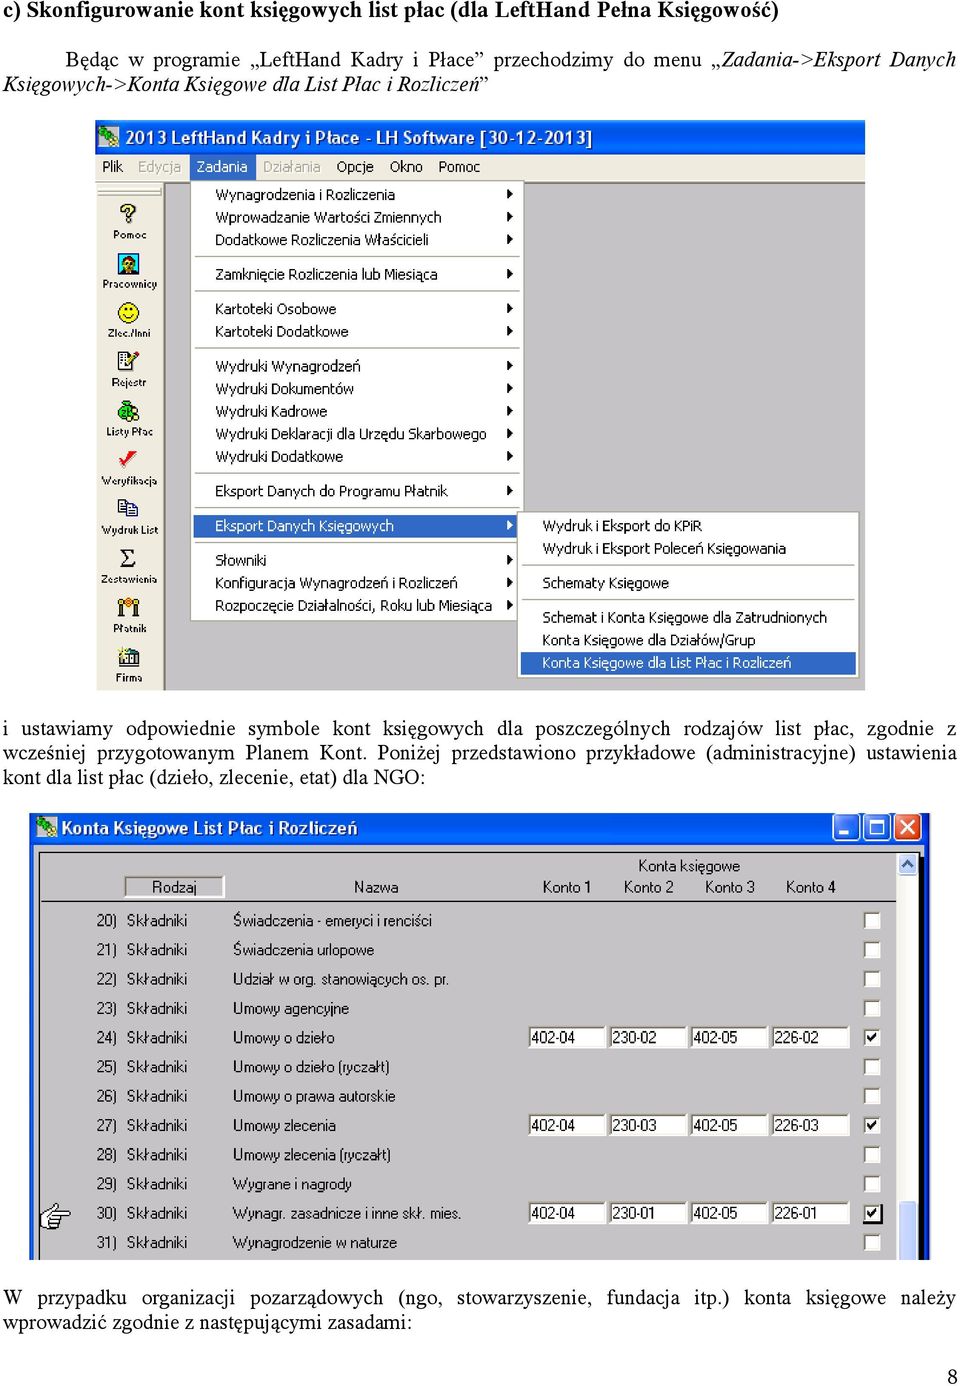Toggle checkbox for Umowy o dzieło (ryczałt)
The image size is (960, 1386).
coord(873,1067)
